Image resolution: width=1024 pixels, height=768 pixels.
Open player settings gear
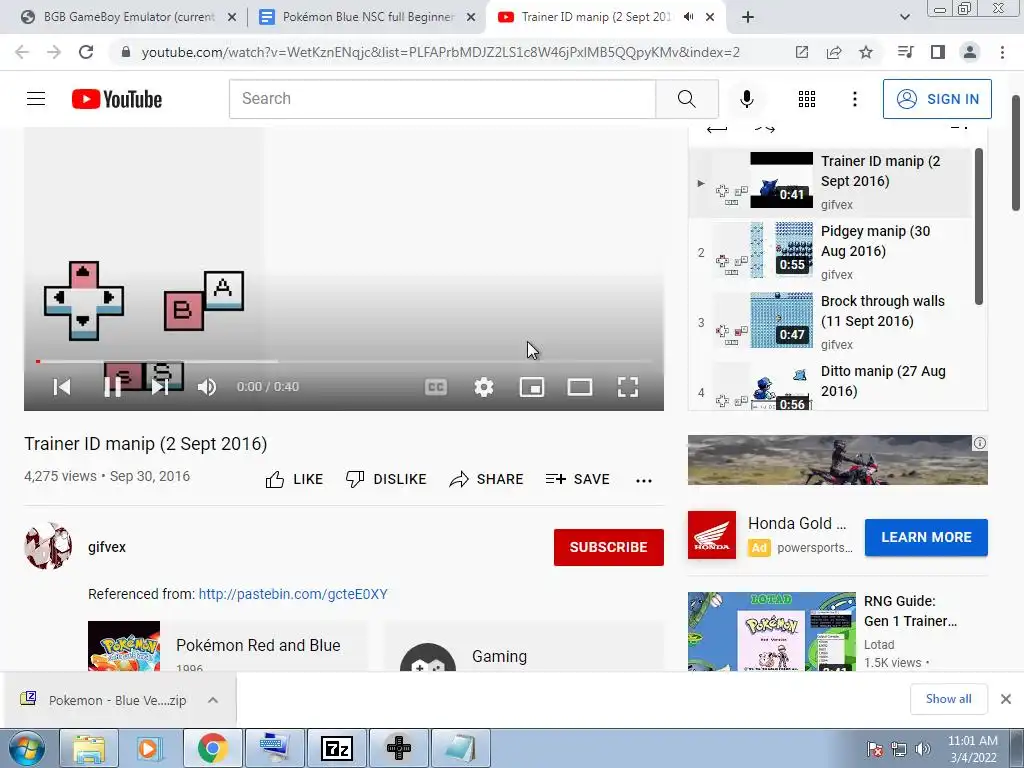pyautogui.click(x=483, y=387)
